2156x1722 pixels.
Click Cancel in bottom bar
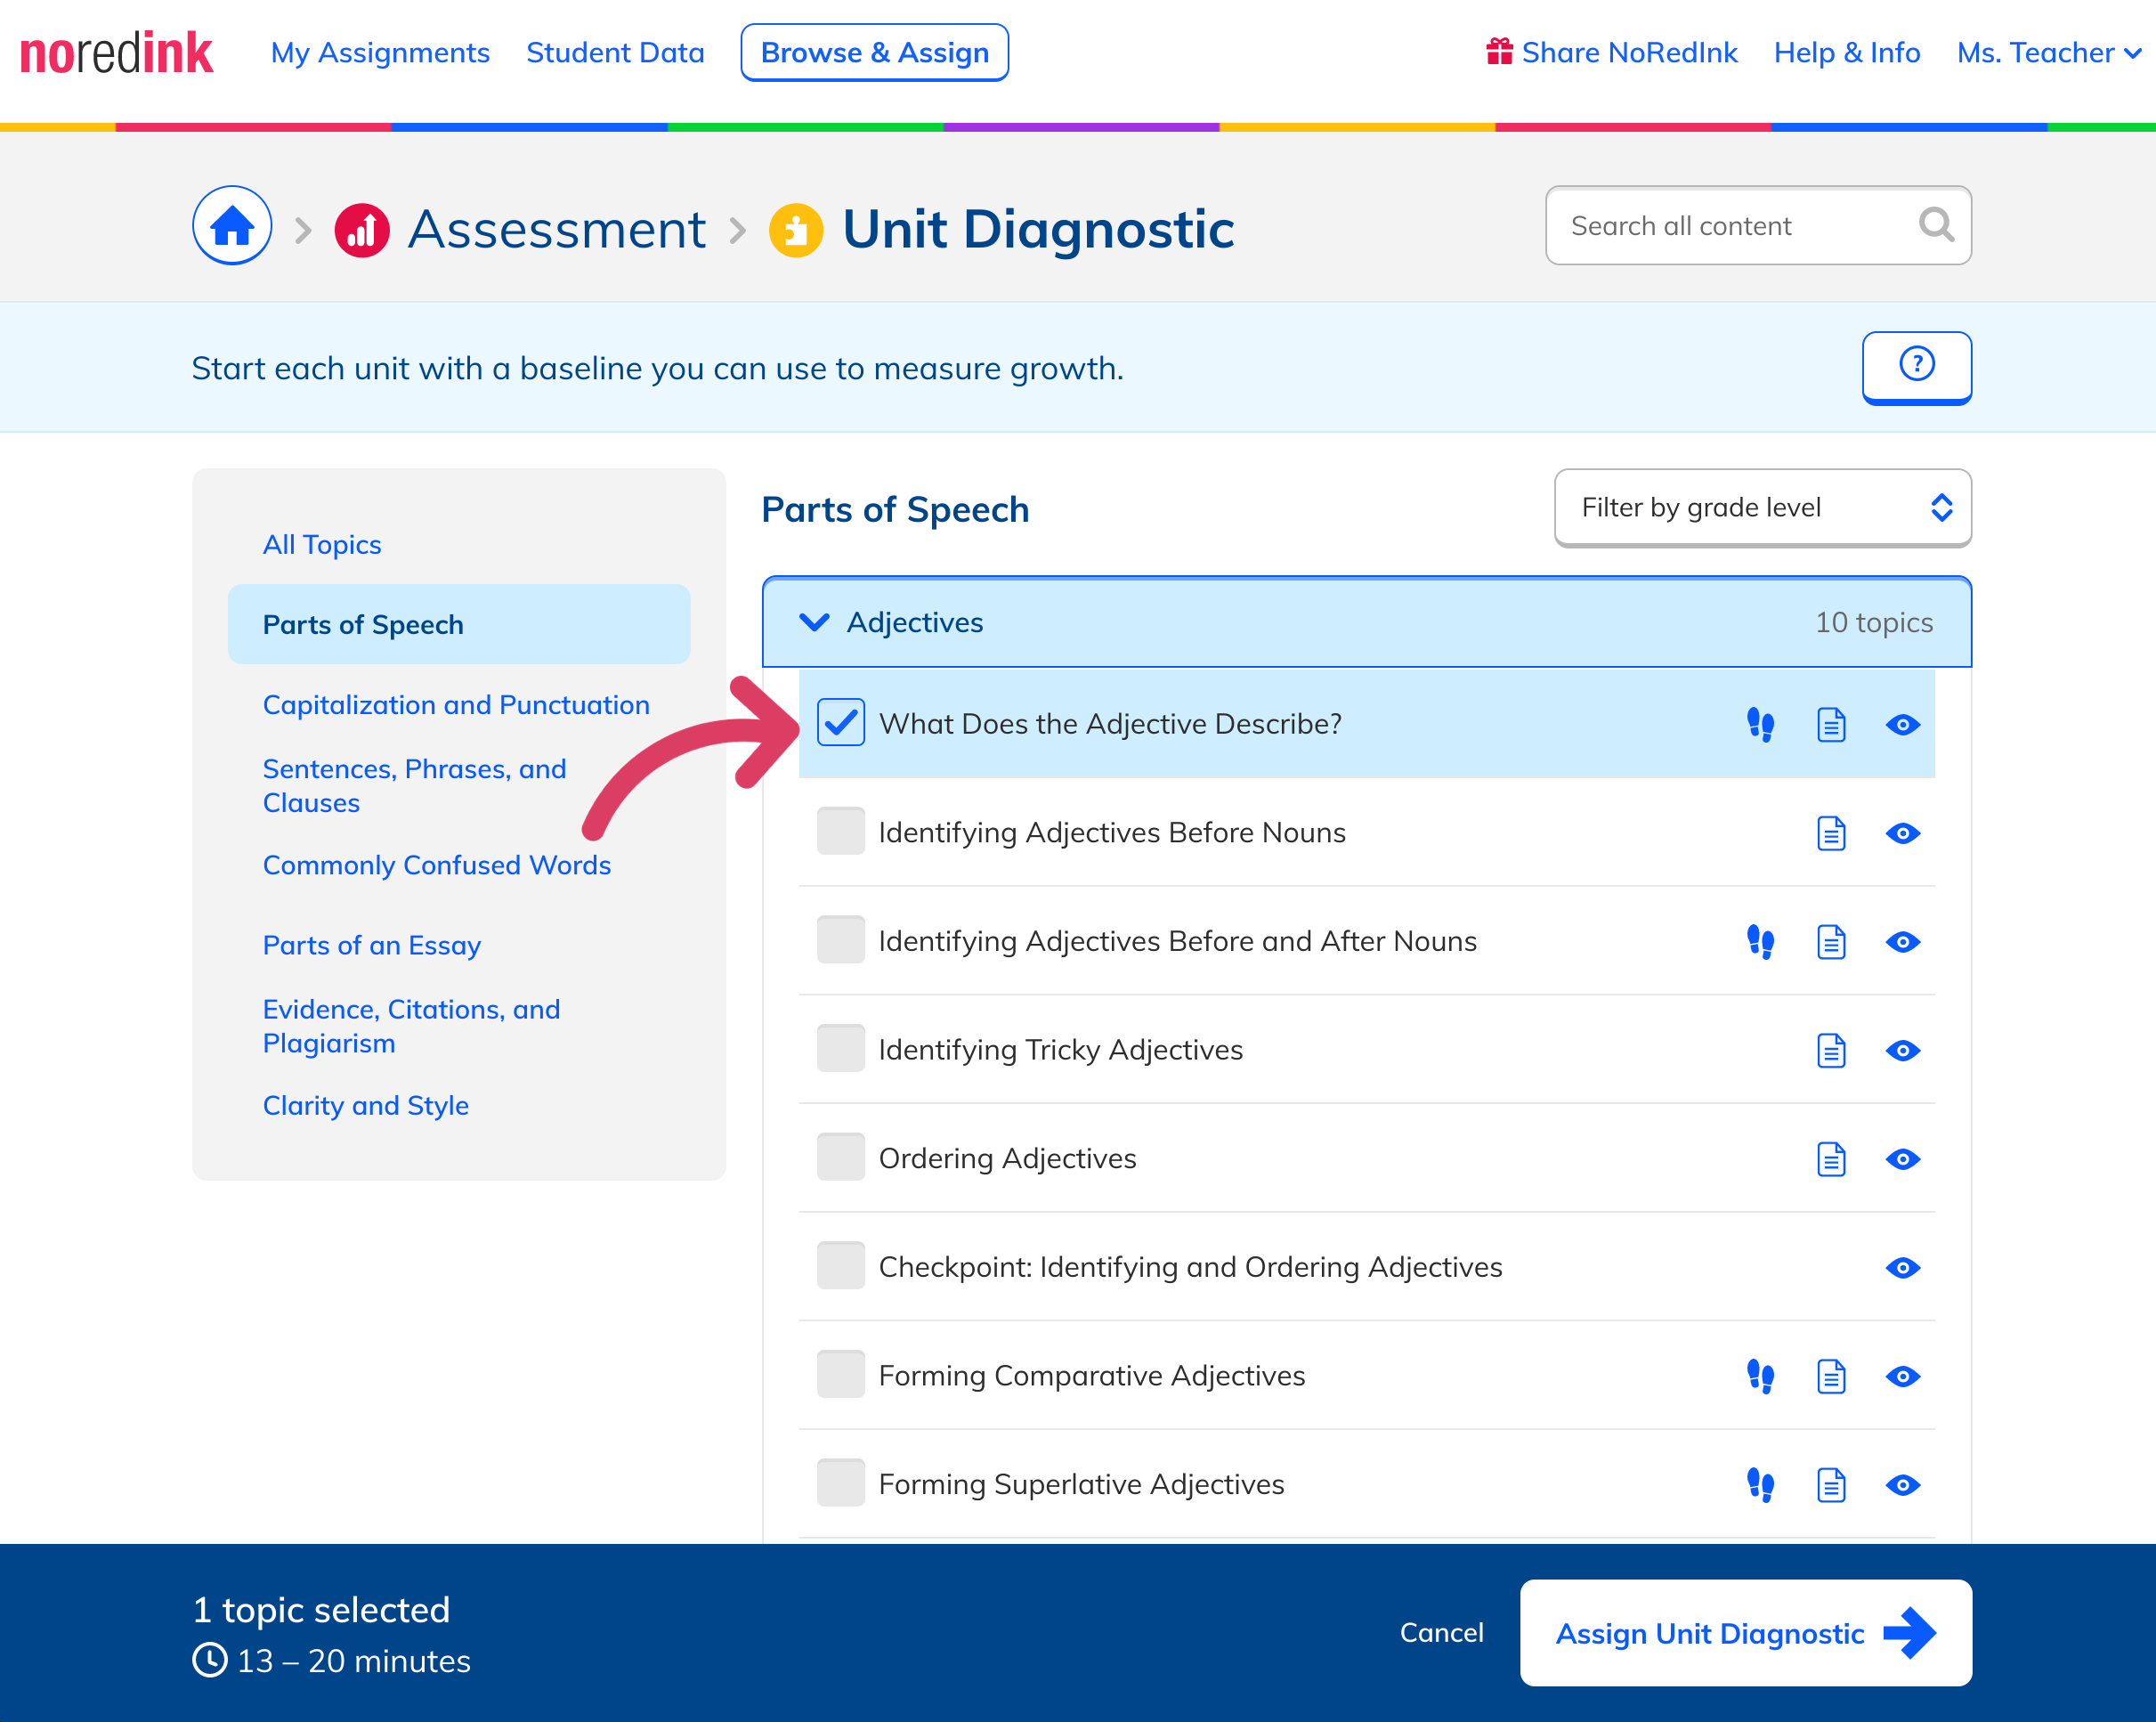pyautogui.click(x=1441, y=1633)
